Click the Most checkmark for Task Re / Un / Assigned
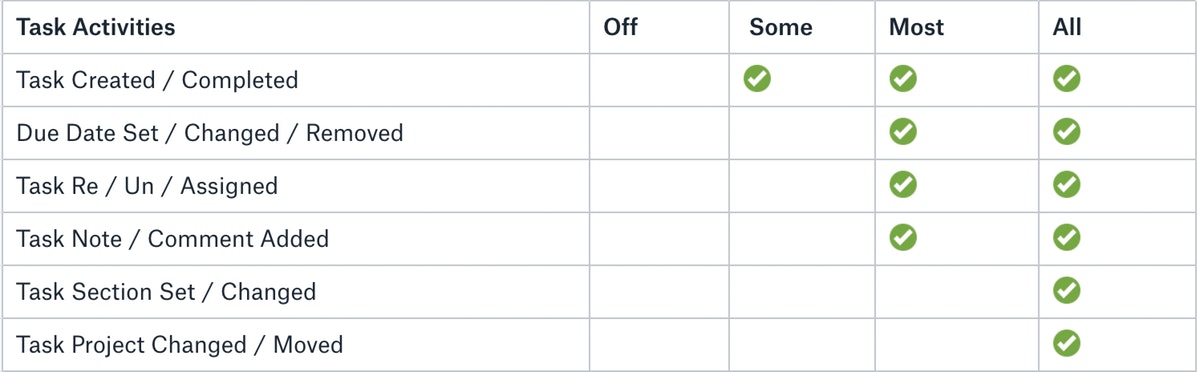This screenshot has width=1200, height=372. [903, 184]
